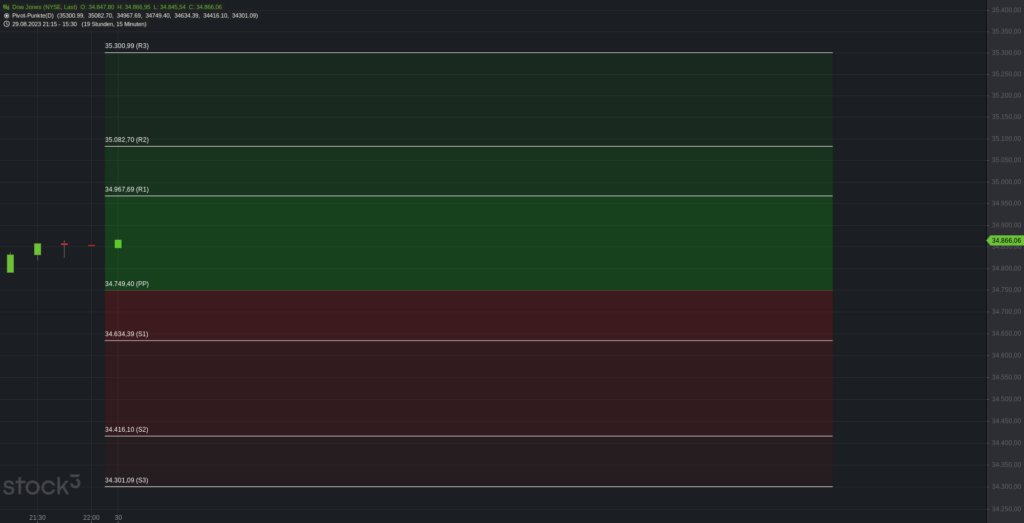The height and width of the screenshot is (523, 1024).
Task: Click the 21:30 mark on time axis
Action: pos(37,517)
